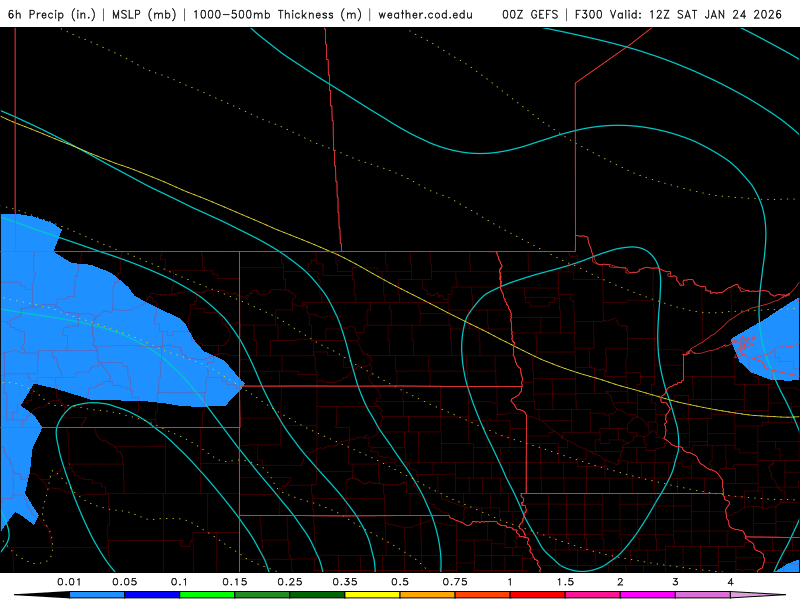Click the '0.01' legend value

[x=69, y=582]
